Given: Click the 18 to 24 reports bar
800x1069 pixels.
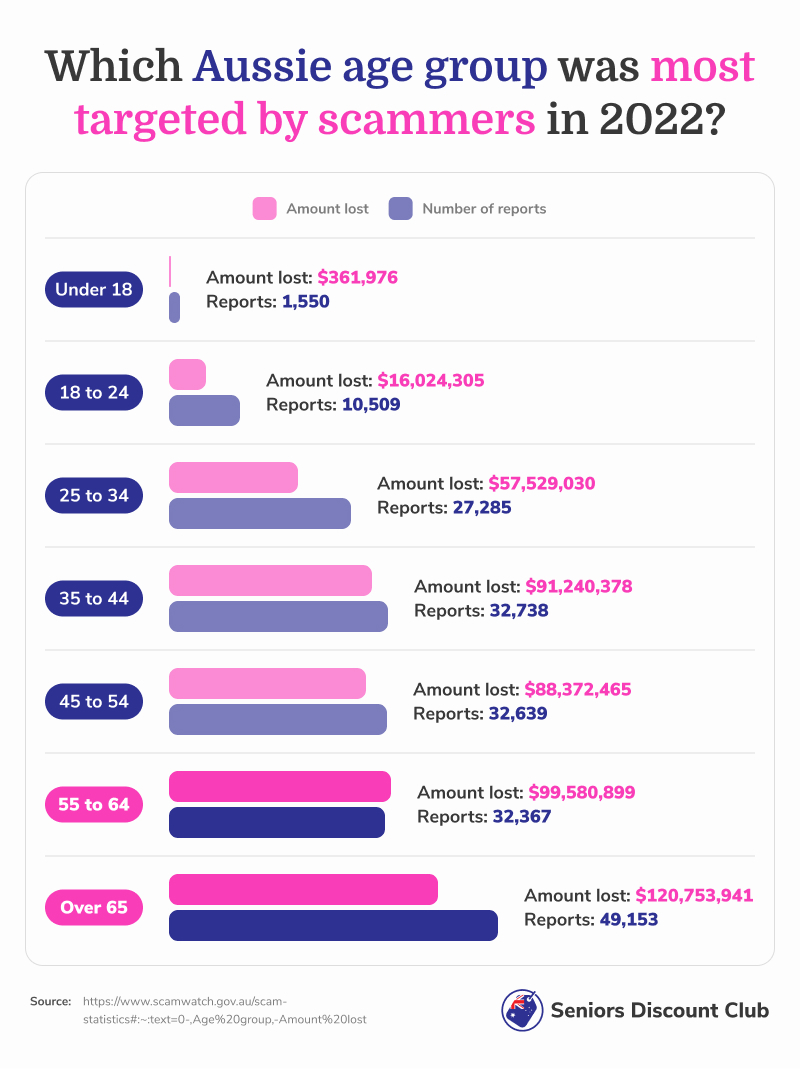Looking at the screenshot, I should pyautogui.click(x=204, y=410).
